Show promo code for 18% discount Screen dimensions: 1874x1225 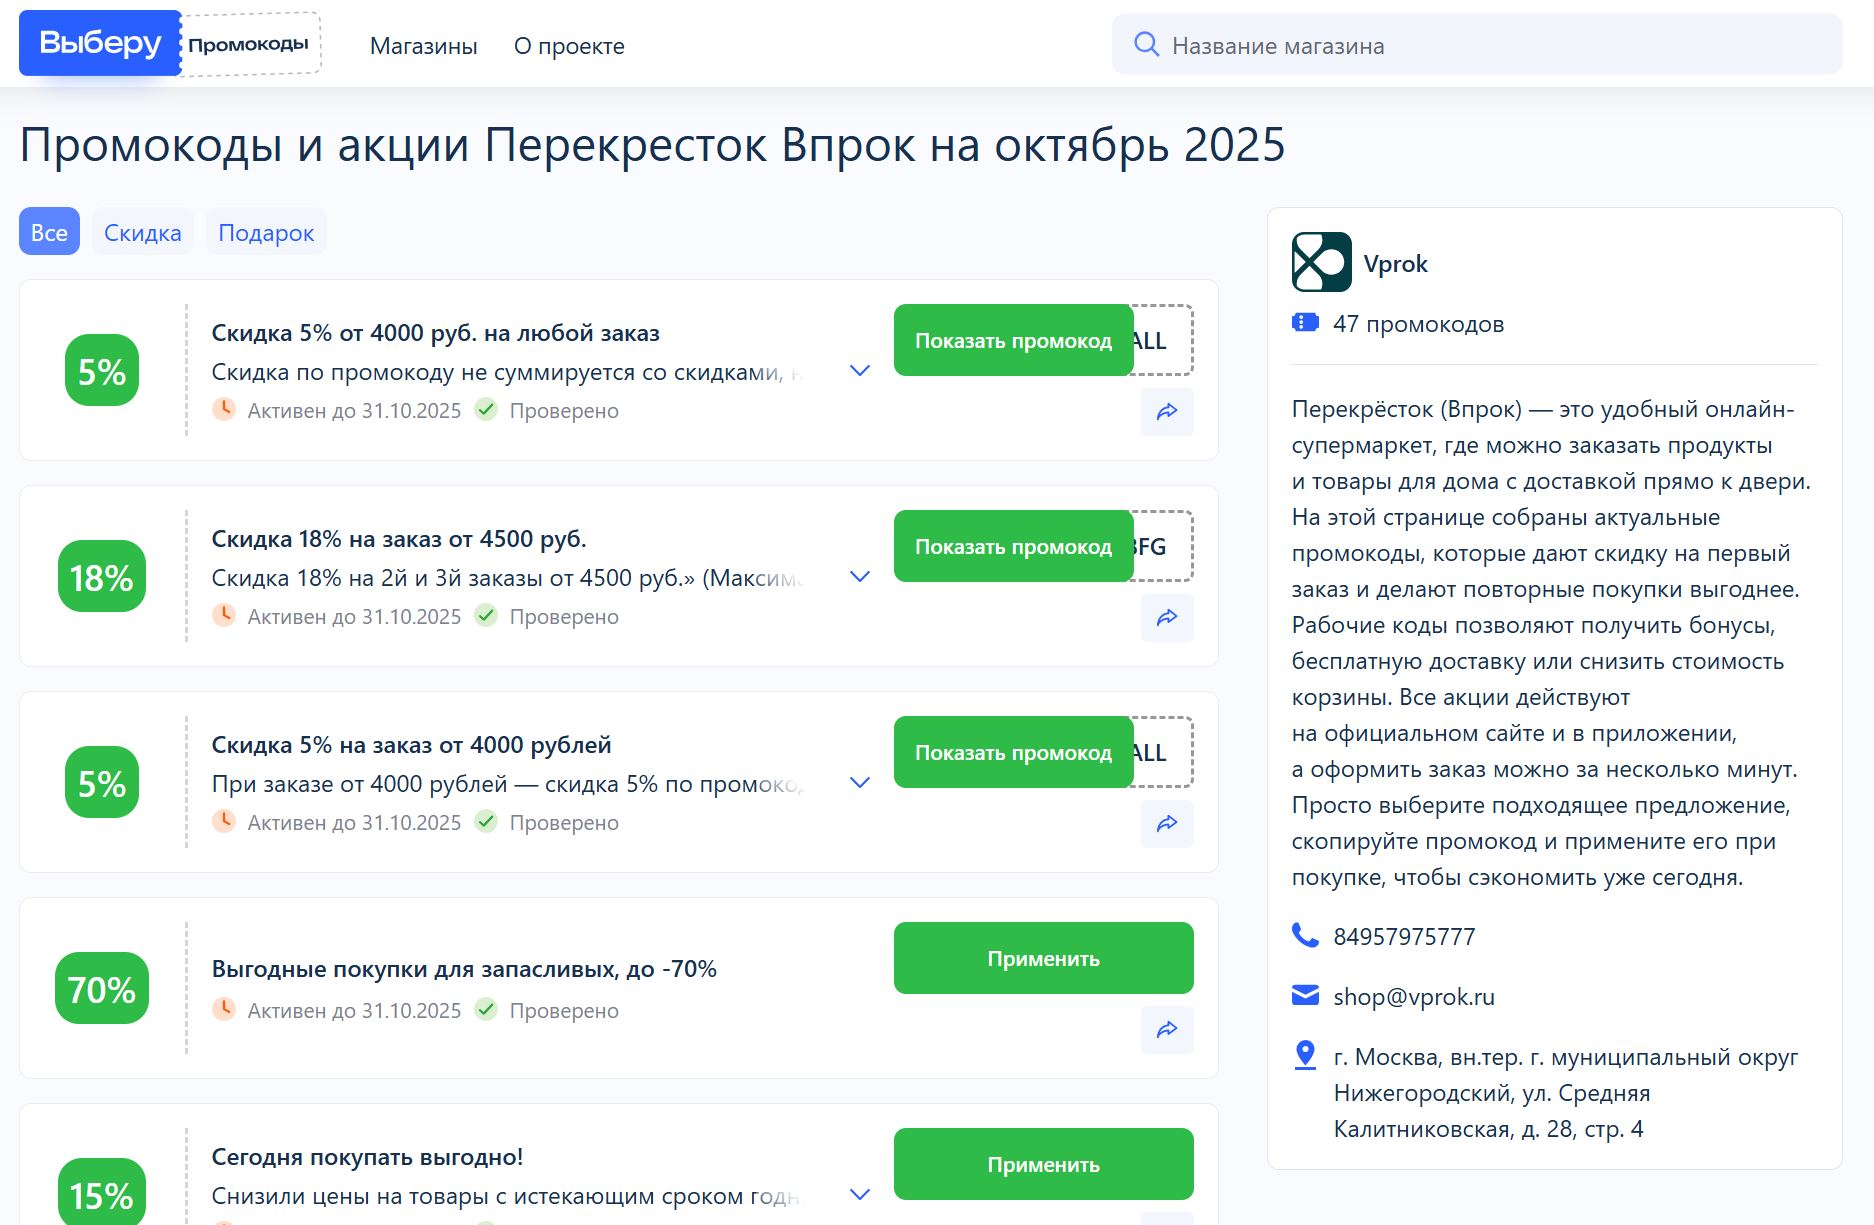pyautogui.click(x=1013, y=547)
